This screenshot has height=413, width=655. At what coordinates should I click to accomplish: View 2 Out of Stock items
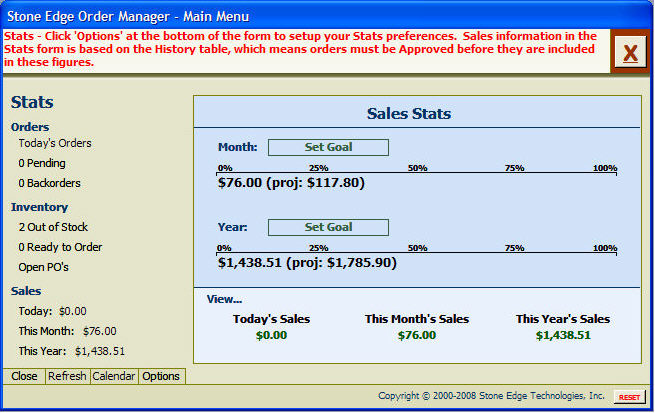point(53,227)
